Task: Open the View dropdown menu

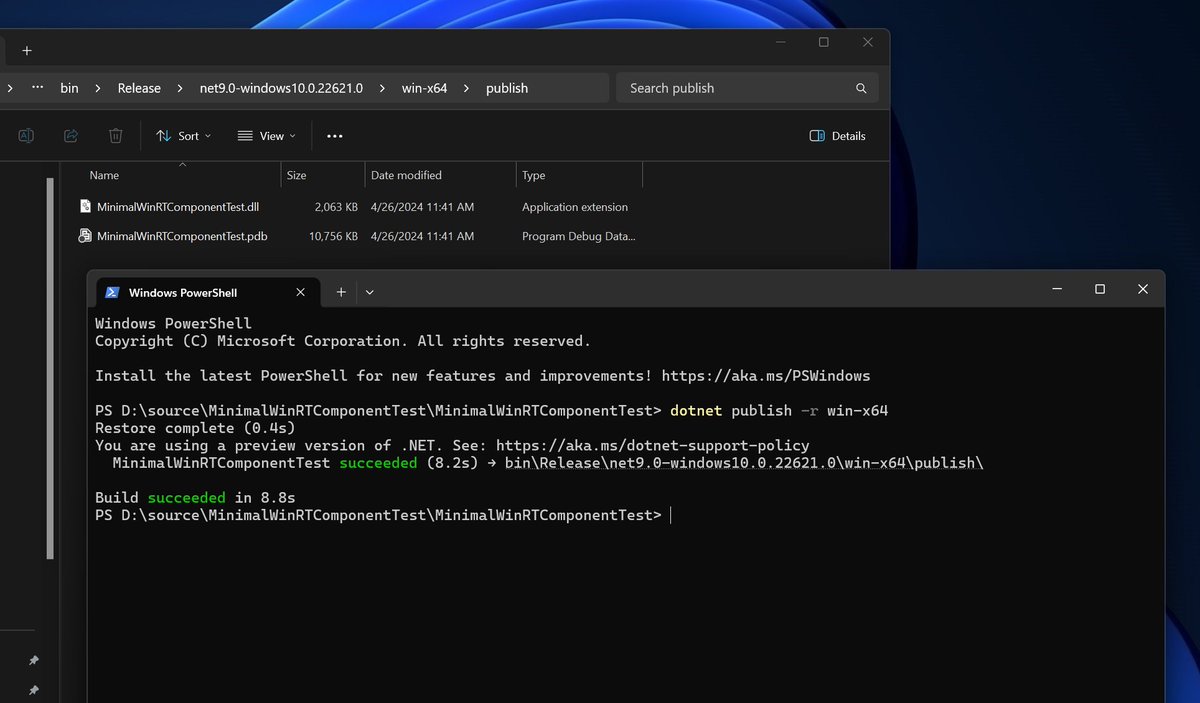Action: [266, 136]
